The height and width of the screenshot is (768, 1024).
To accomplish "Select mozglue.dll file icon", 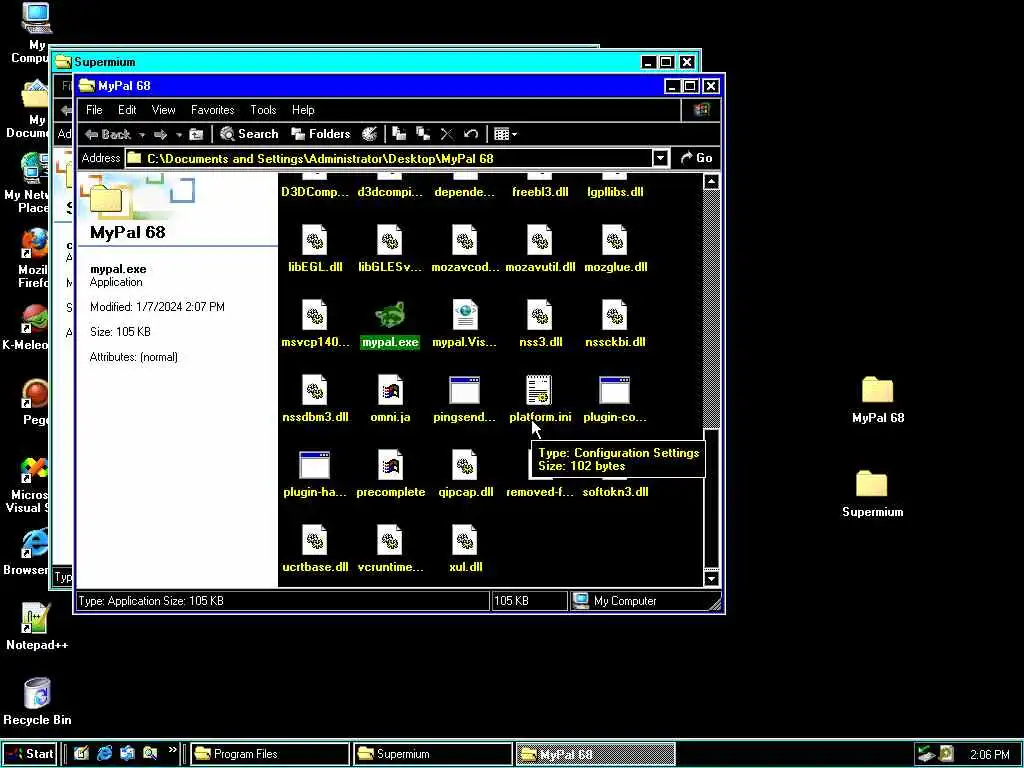I will [x=615, y=240].
